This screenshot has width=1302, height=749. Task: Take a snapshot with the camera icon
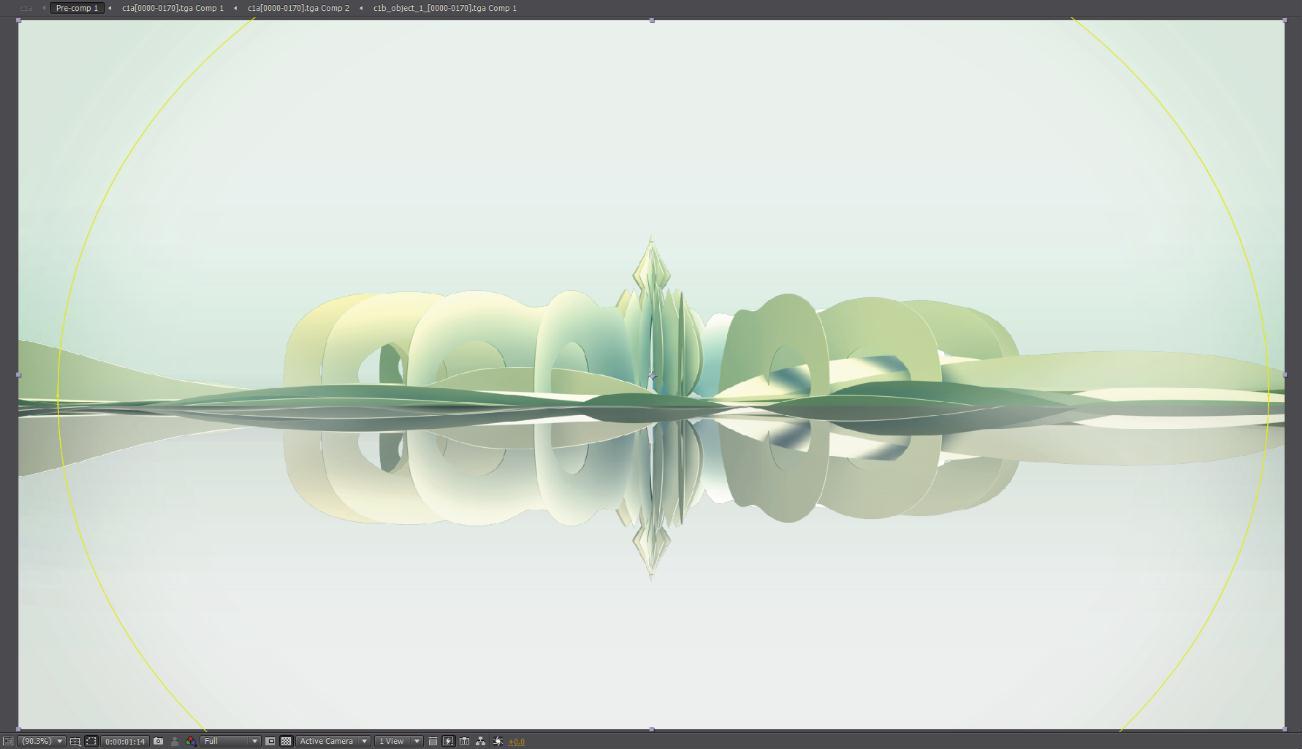[158, 741]
